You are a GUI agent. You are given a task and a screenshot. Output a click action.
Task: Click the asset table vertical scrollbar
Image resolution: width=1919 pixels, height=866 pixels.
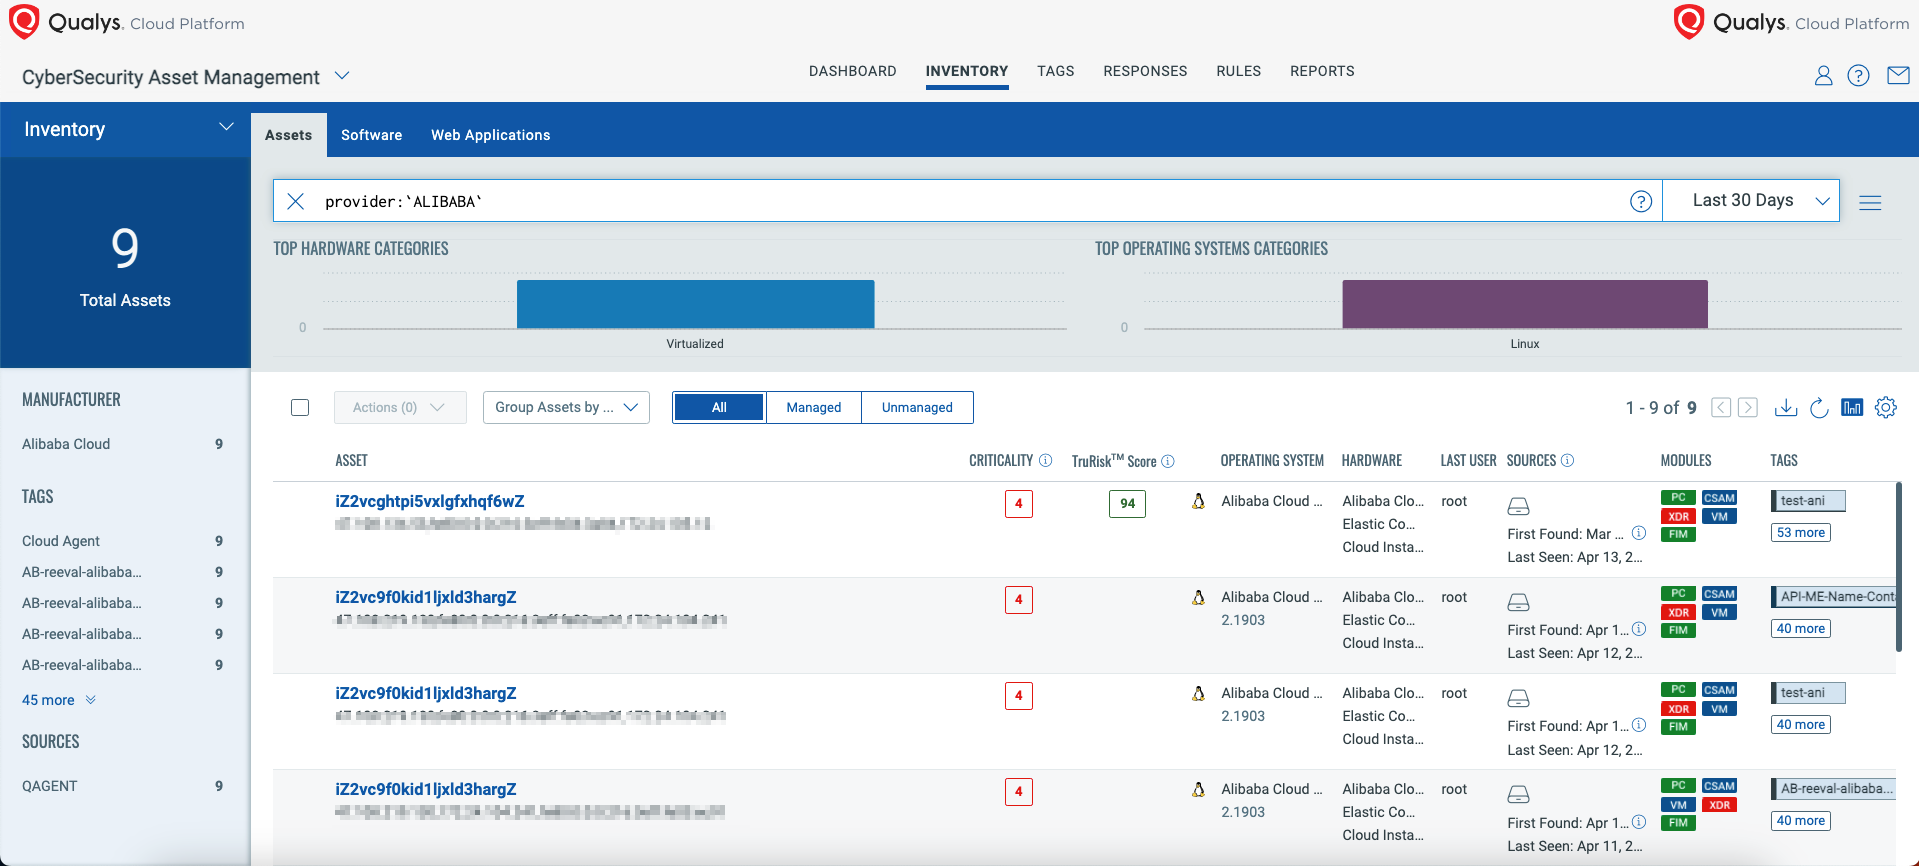pyautogui.click(x=1898, y=567)
